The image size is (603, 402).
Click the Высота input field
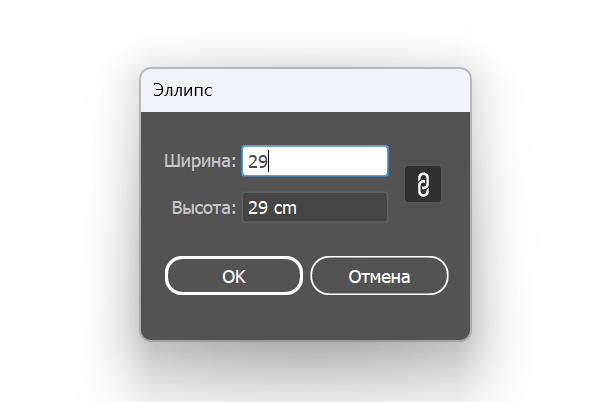[x=315, y=208]
